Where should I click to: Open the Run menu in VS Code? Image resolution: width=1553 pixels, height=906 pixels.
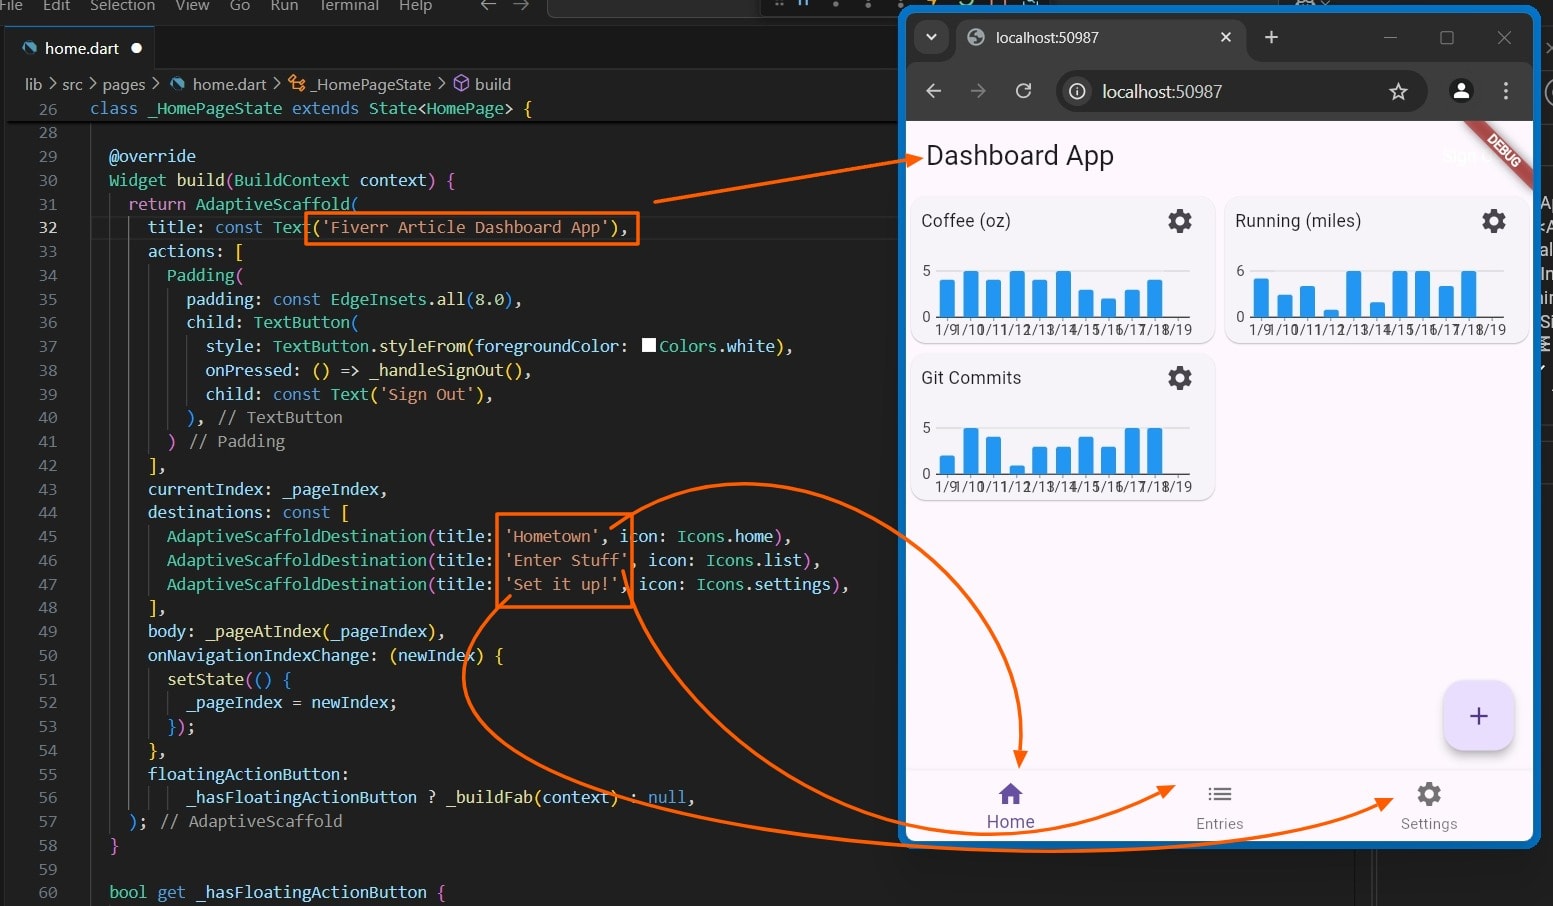(x=284, y=6)
